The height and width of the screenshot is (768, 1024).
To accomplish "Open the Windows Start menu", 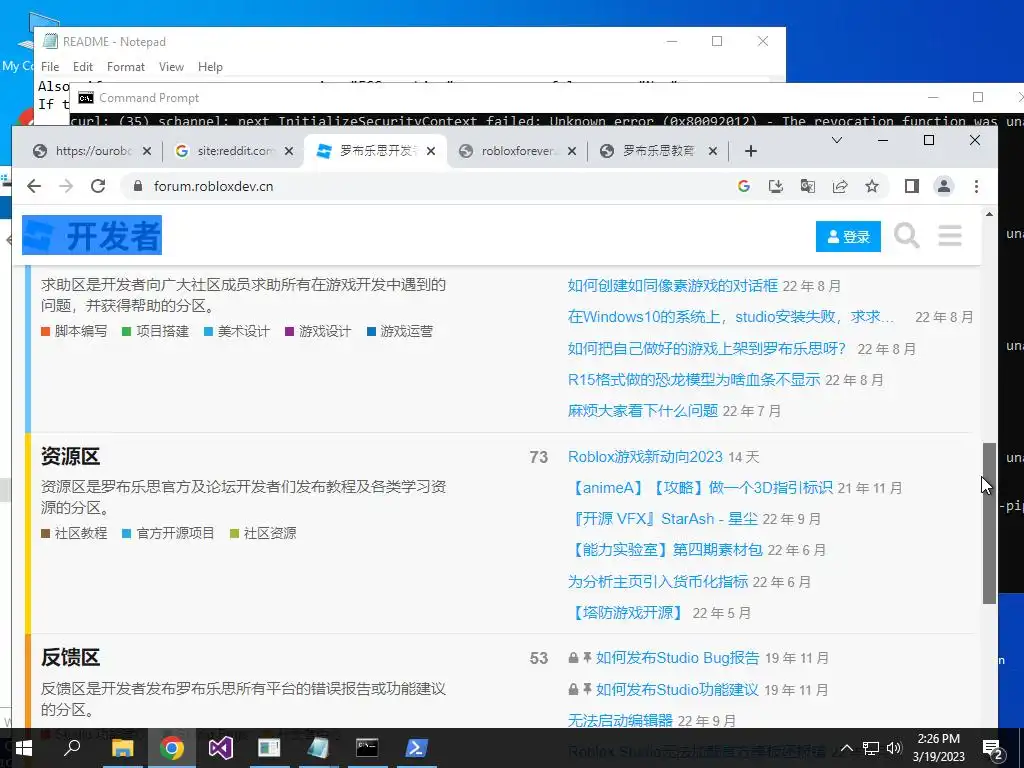I will (x=24, y=748).
